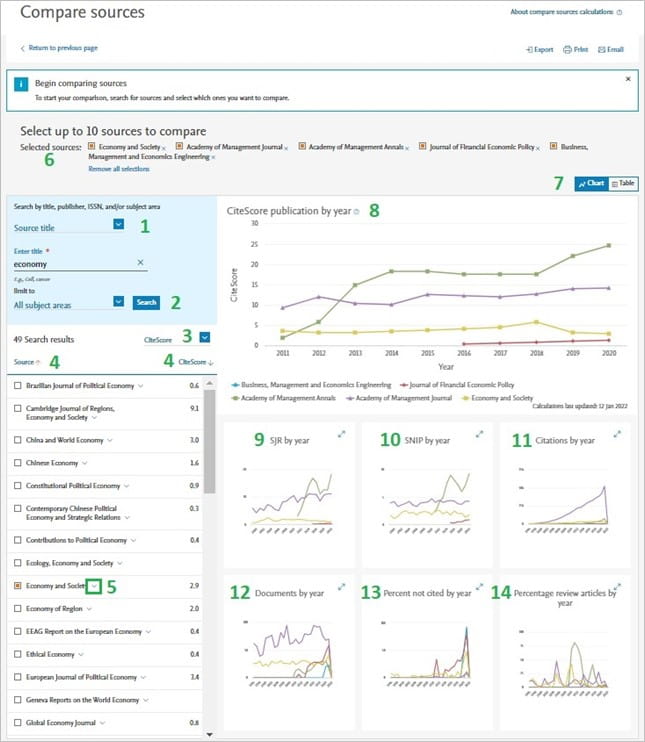Viewport: 645px width, 742px height.
Task: Click the Enter title input field
Action: (75, 264)
